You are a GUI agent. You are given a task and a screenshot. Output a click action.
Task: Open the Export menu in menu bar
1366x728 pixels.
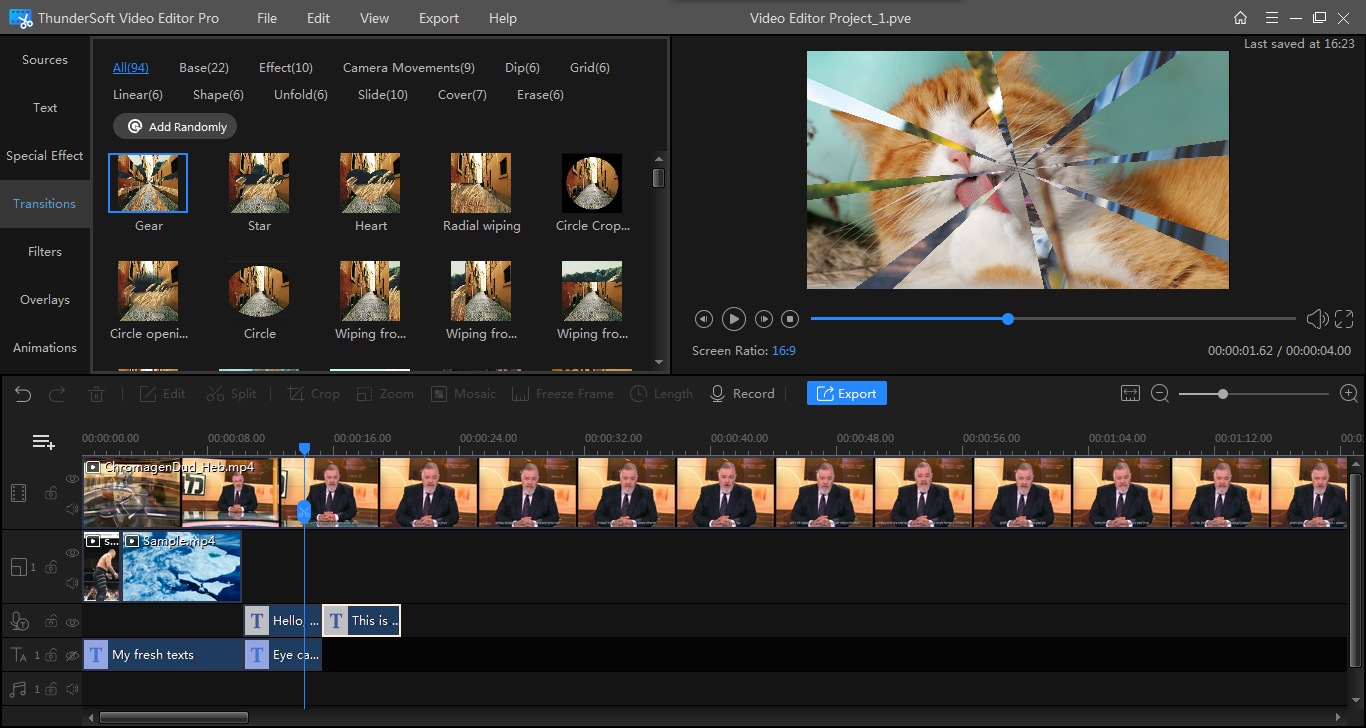pos(438,18)
